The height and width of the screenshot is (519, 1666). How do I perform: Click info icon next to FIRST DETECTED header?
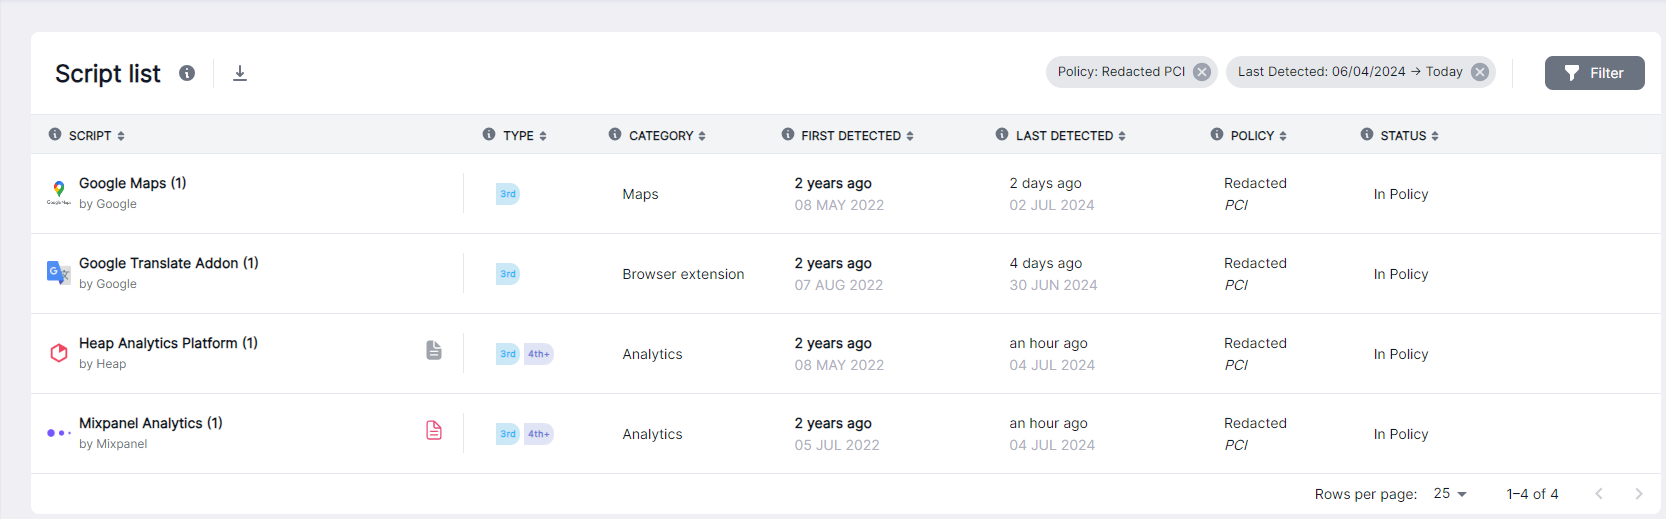[788, 134]
